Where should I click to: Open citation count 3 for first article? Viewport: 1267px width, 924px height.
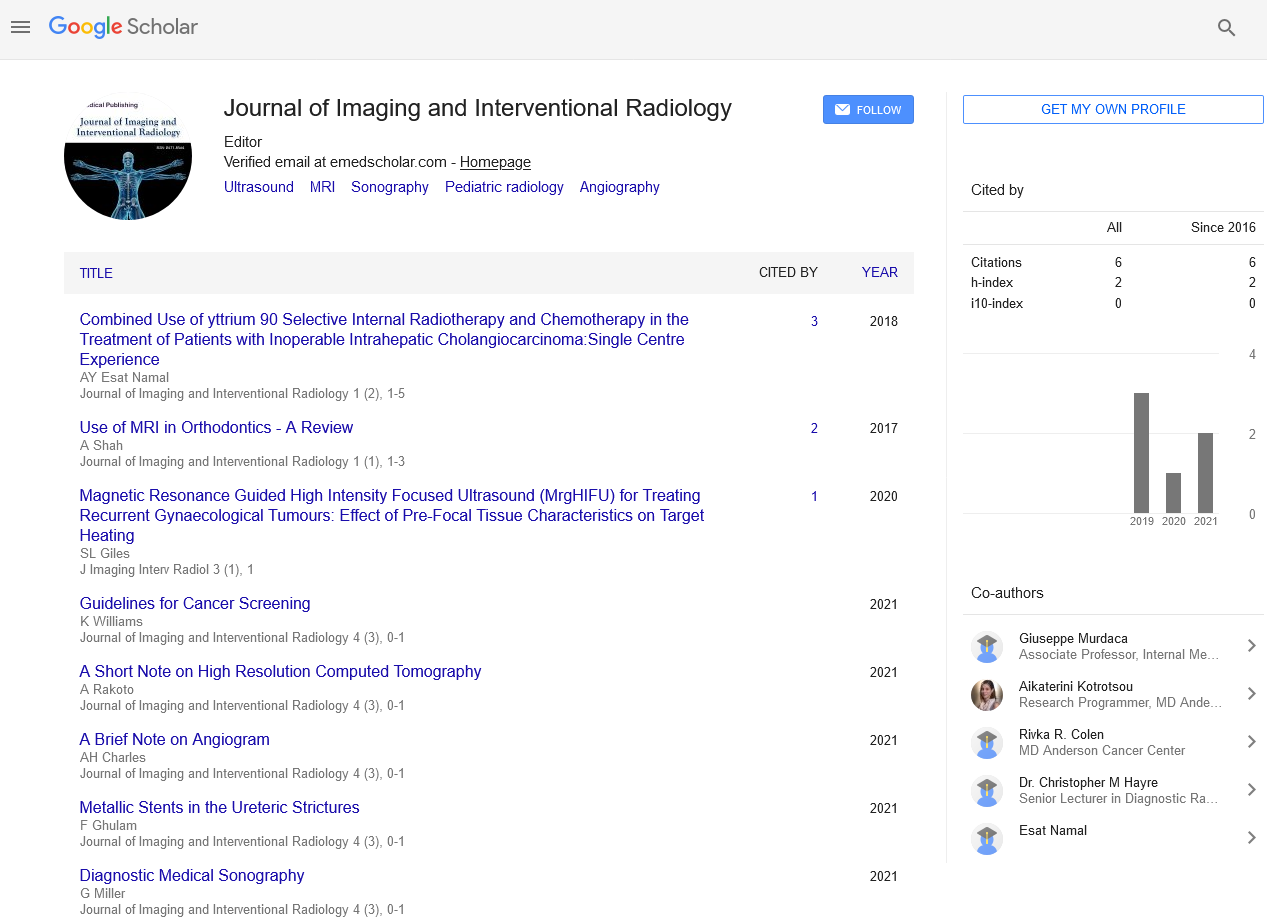[814, 322]
